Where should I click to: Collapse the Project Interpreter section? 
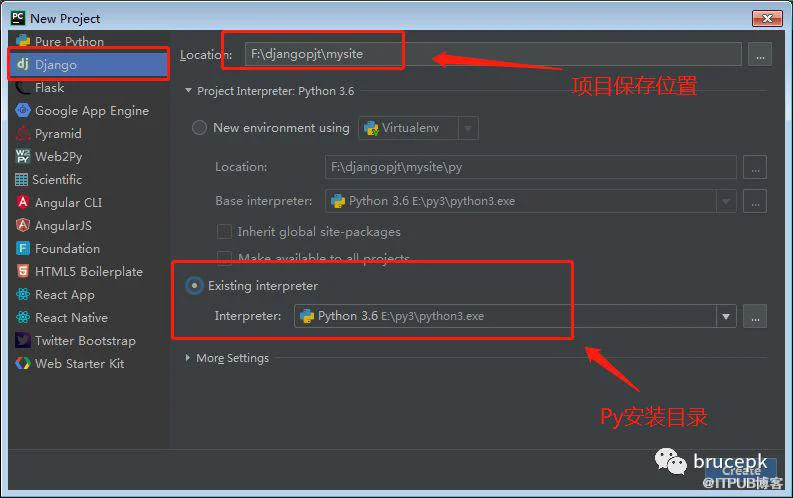click(189, 91)
